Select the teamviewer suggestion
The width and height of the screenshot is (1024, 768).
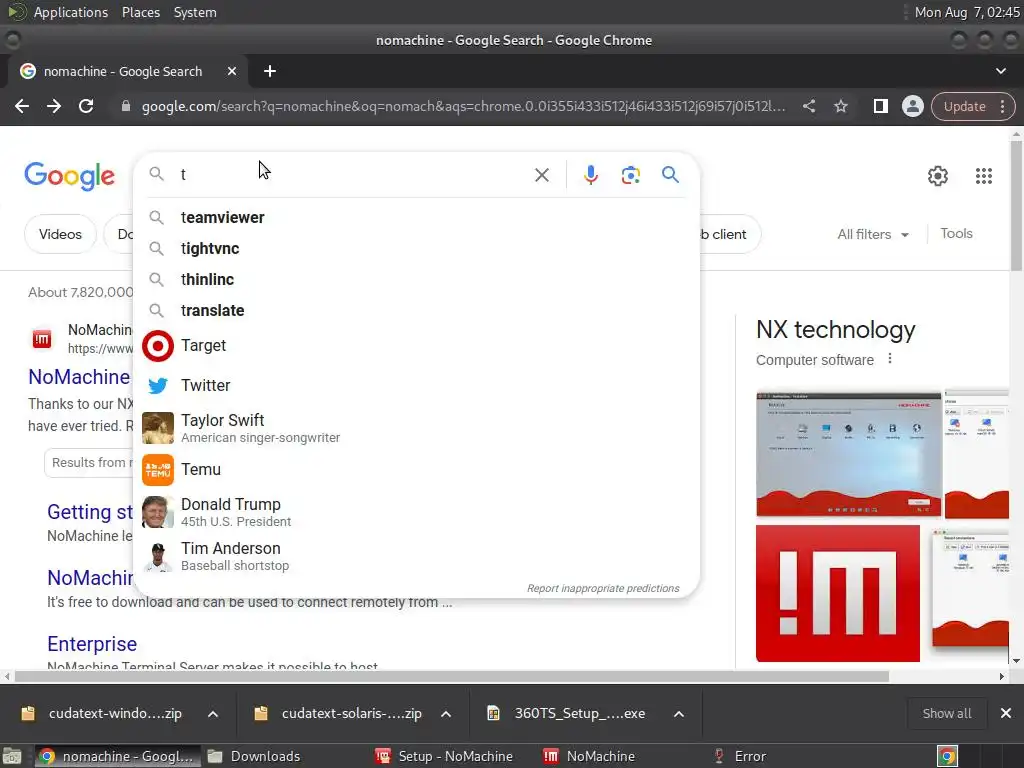417,217
